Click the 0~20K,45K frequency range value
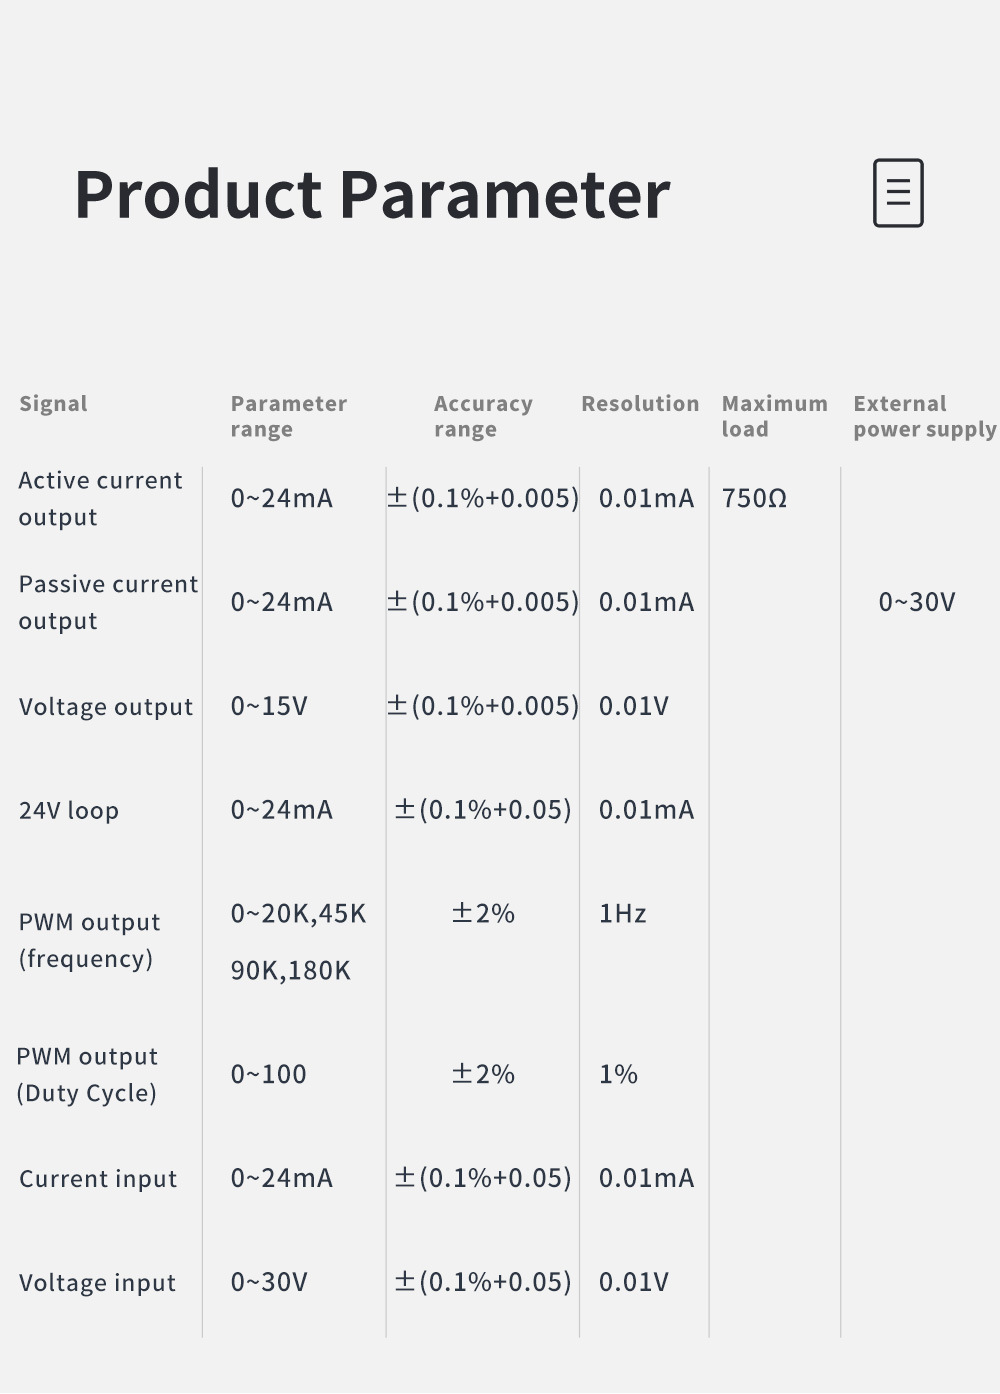This screenshot has width=1000, height=1394. 298,914
